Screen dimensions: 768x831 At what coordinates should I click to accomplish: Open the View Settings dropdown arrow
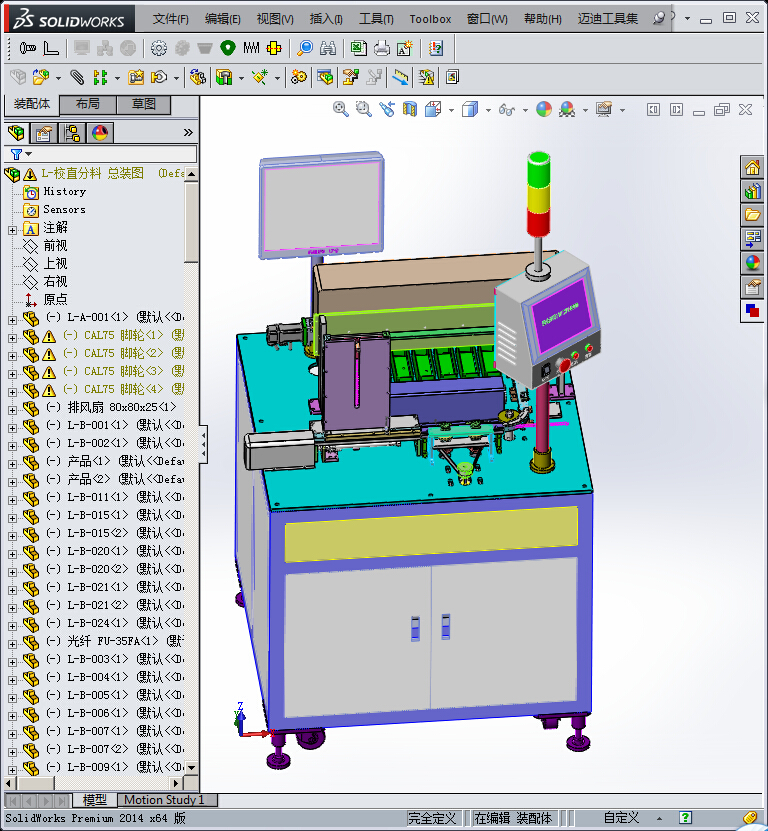[x=622, y=110]
